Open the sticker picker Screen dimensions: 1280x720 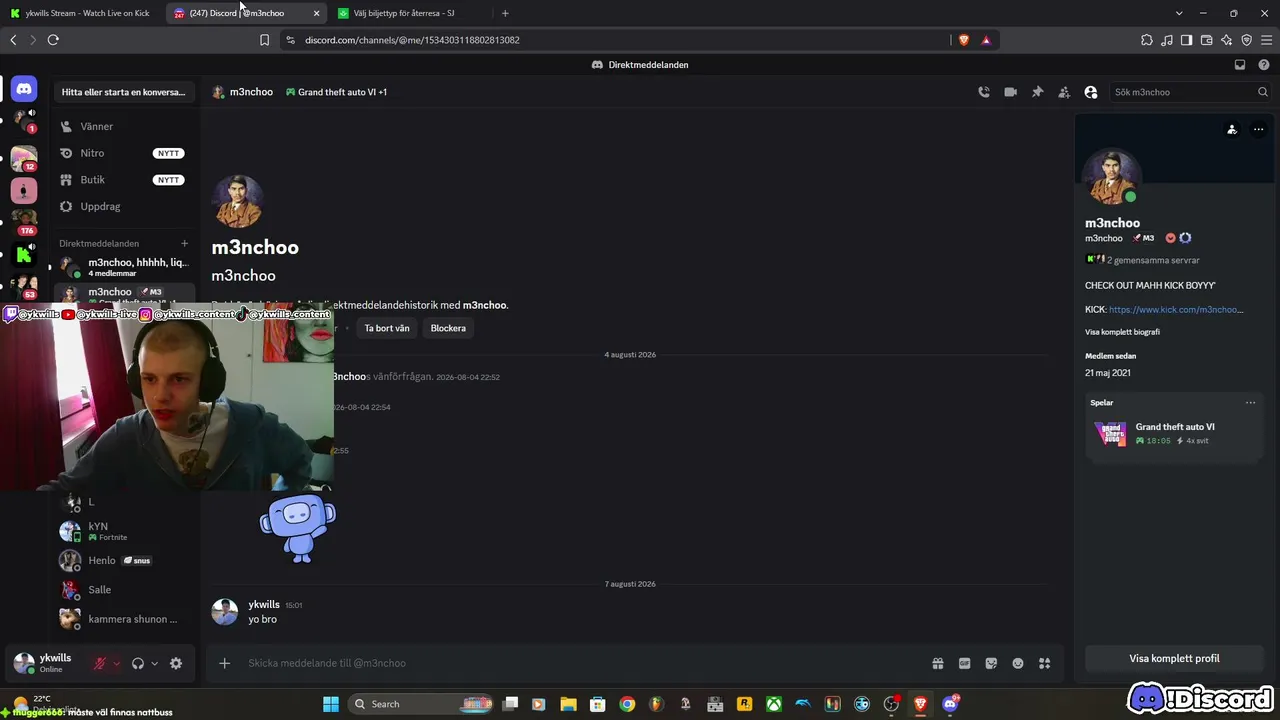point(991,663)
